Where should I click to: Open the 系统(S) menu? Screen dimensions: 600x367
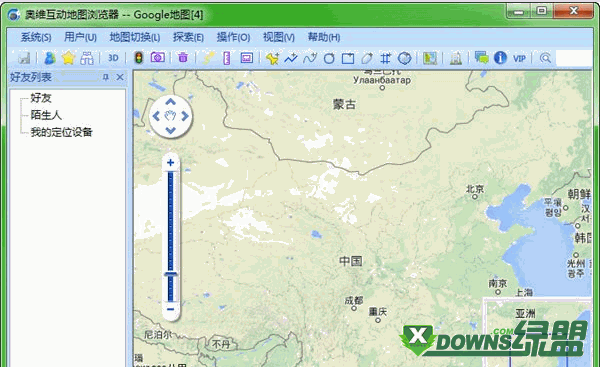pos(36,37)
